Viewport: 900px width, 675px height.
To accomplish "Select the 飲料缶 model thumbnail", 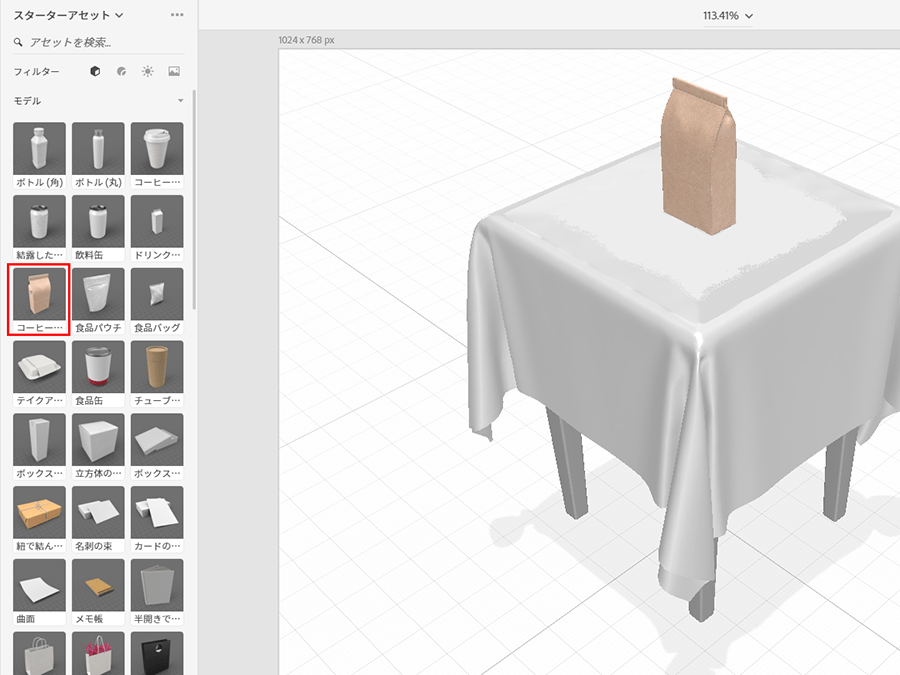I will [x=98, y=221].
